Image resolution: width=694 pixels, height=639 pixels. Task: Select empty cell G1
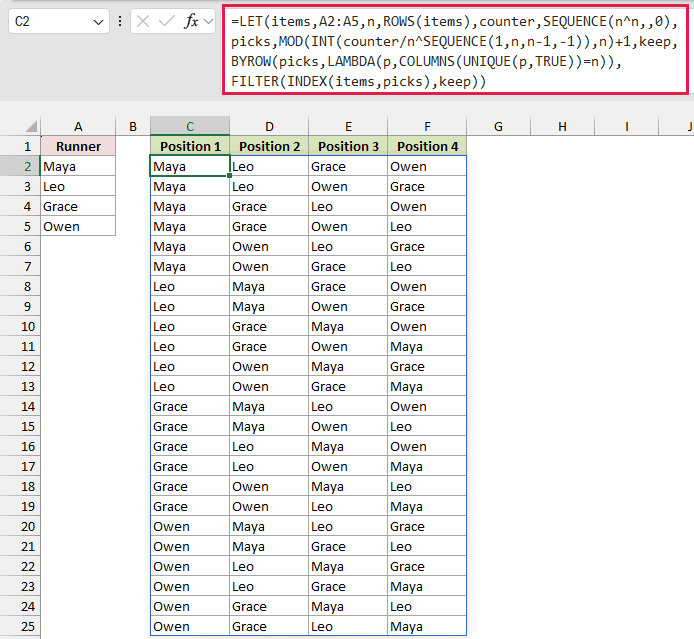coord(498,146)
